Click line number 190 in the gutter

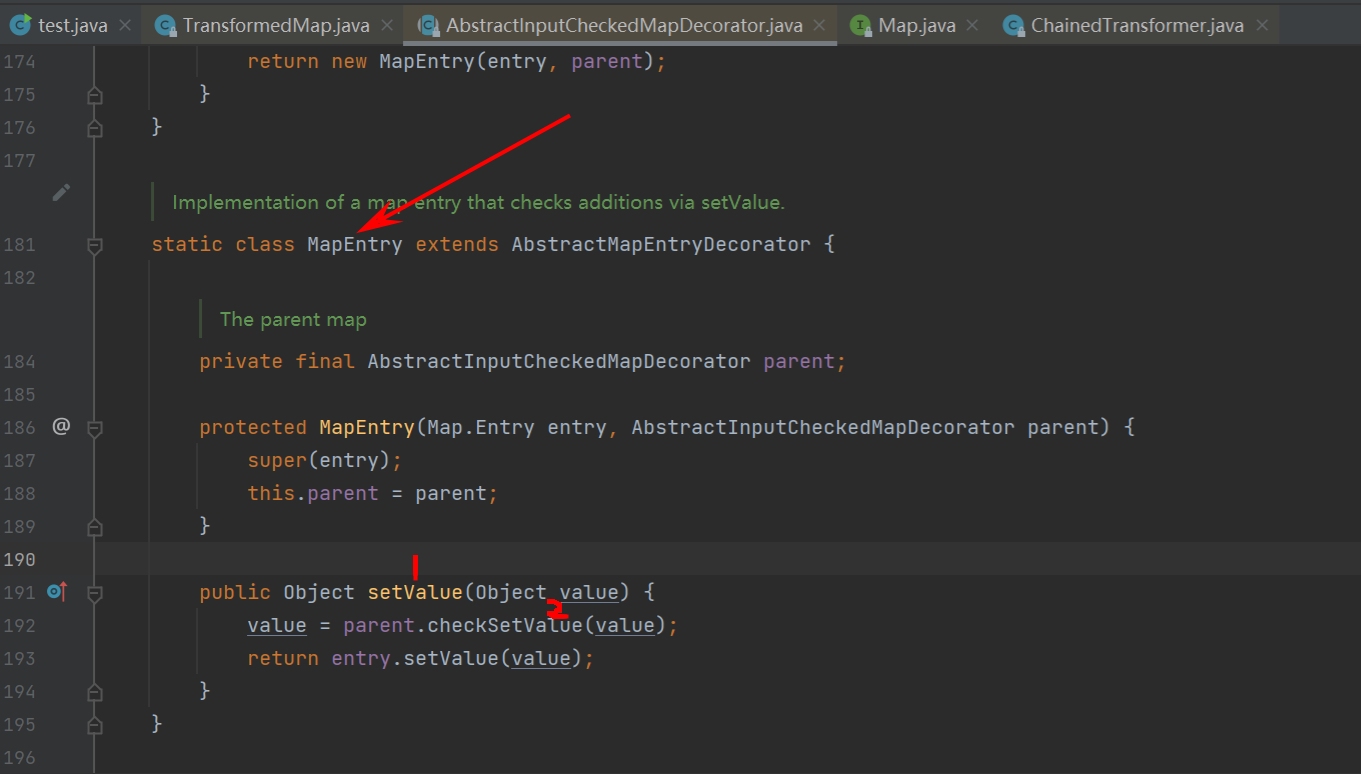pos(20,559)
